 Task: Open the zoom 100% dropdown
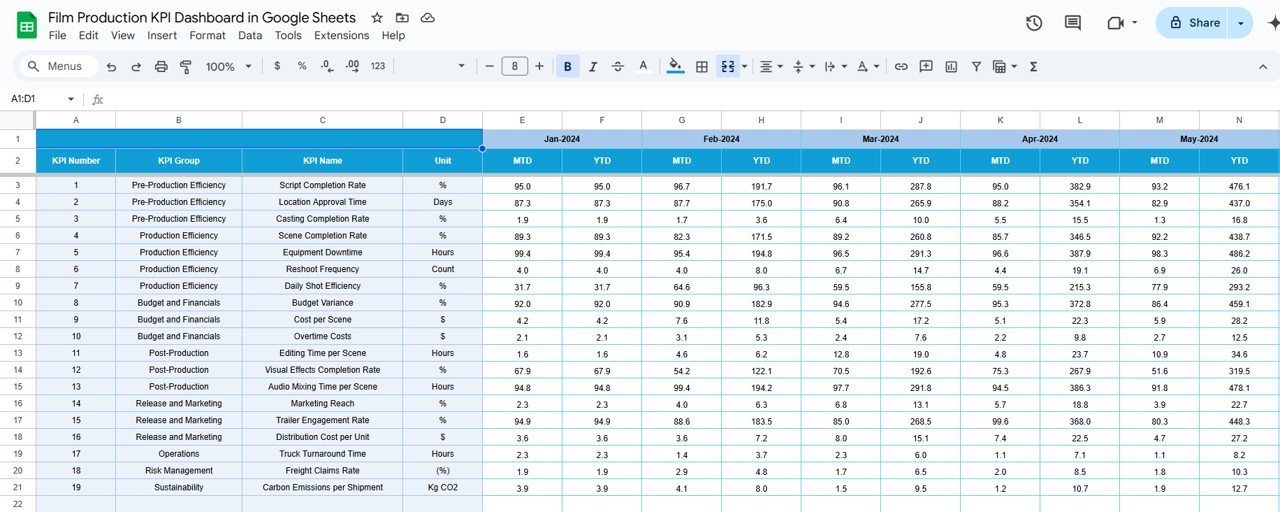[x=228, y=67]
